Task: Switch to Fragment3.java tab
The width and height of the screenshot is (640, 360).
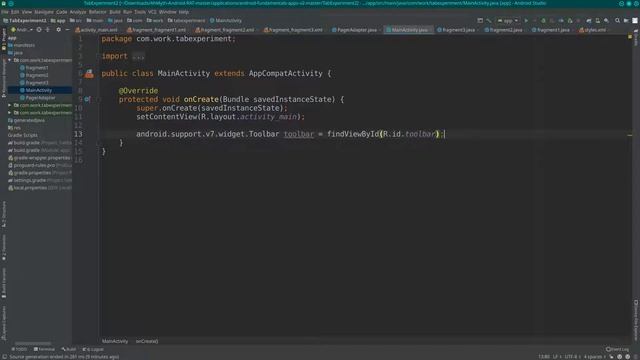Action: tap(456, 30)
